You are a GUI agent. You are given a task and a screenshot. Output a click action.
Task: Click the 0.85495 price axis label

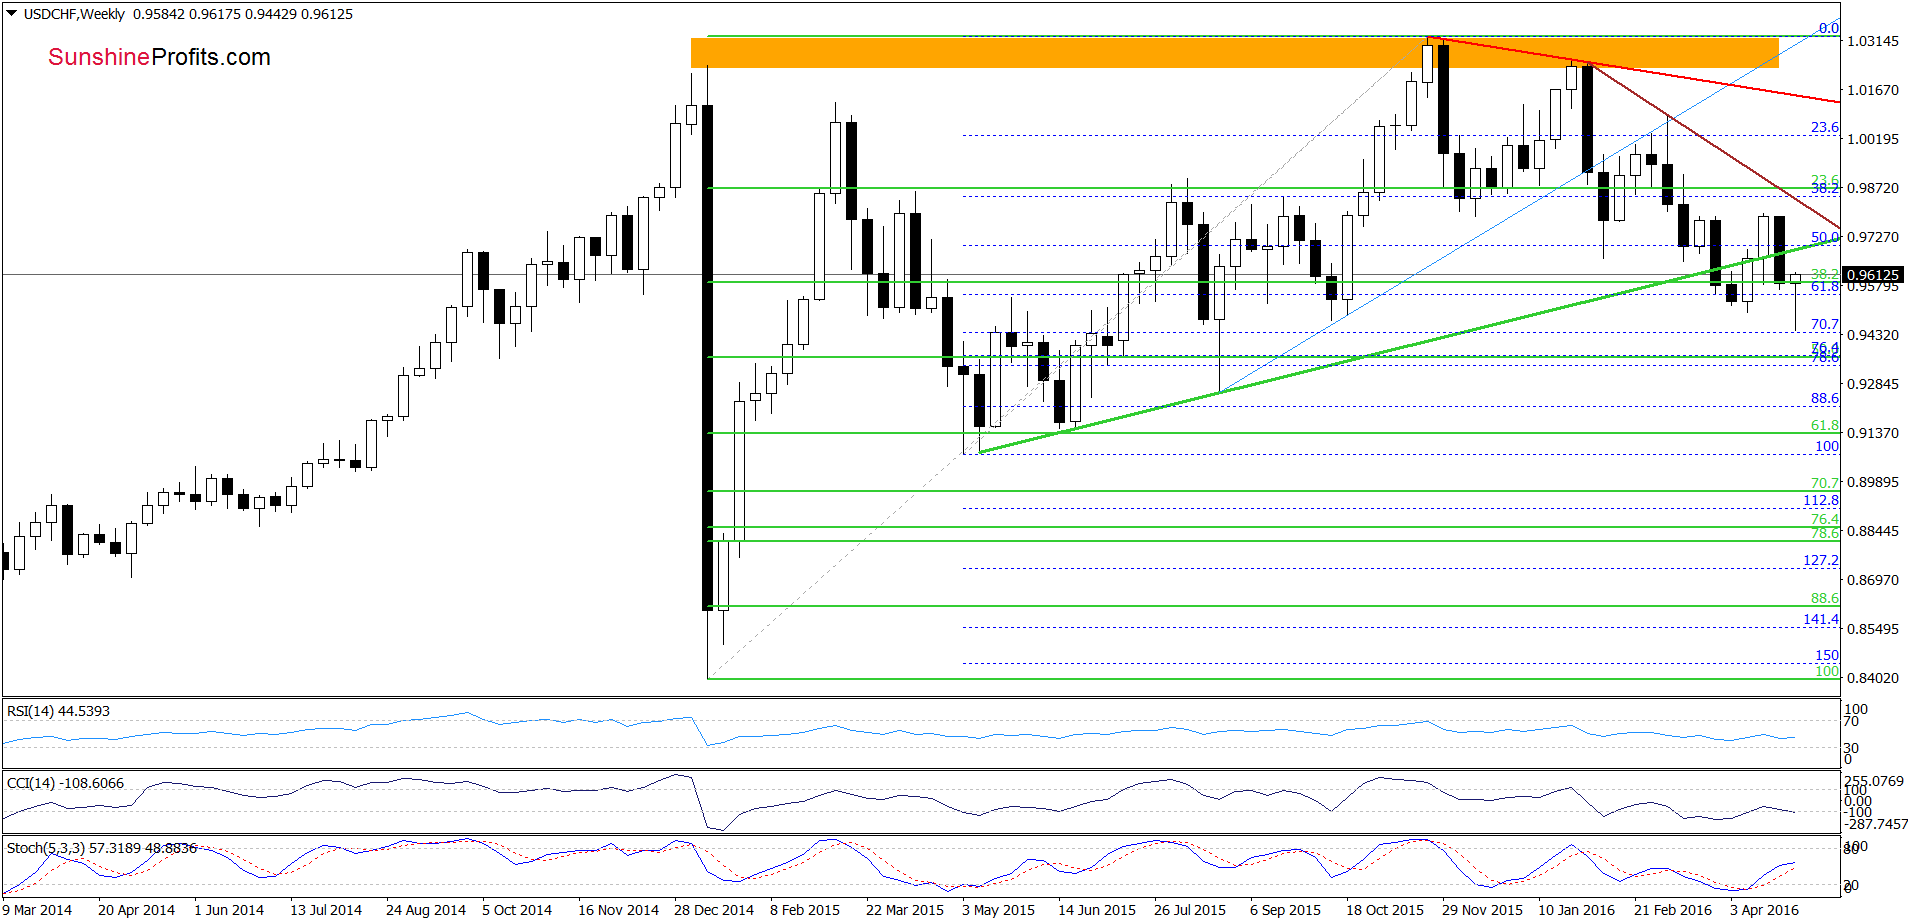[x=1872, y=629]
